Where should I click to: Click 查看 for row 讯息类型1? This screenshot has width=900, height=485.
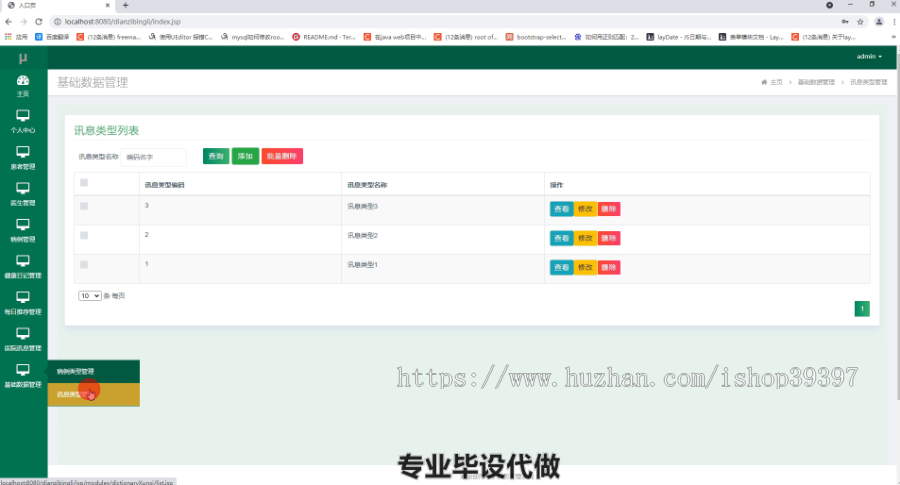point(561,267)
